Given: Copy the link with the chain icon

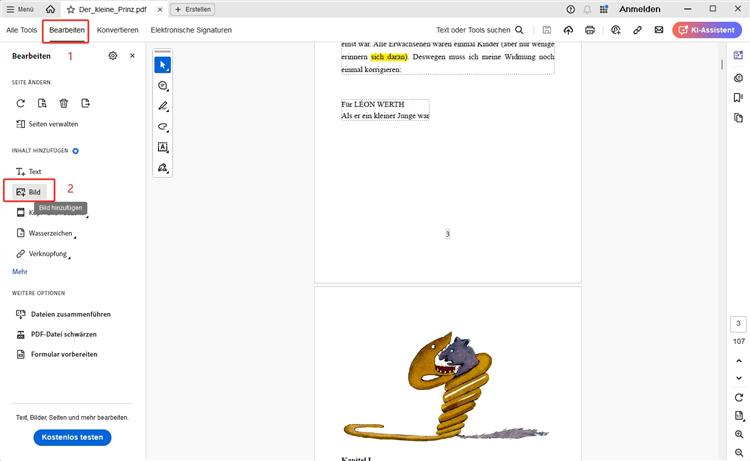Looking at the screenshot, I should (637, 30).
